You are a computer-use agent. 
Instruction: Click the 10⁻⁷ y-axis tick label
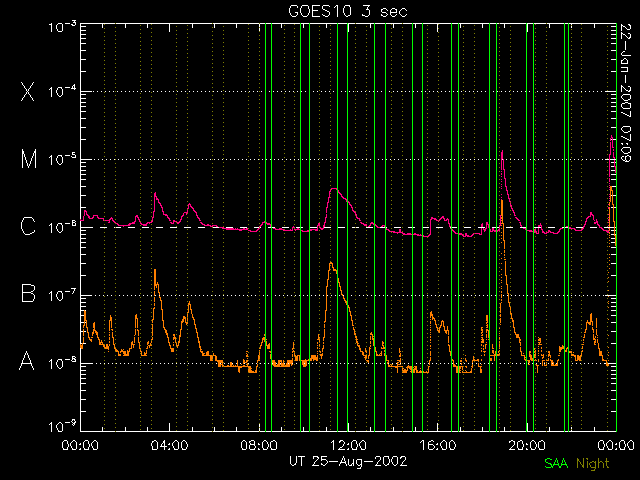coord(62,295)
